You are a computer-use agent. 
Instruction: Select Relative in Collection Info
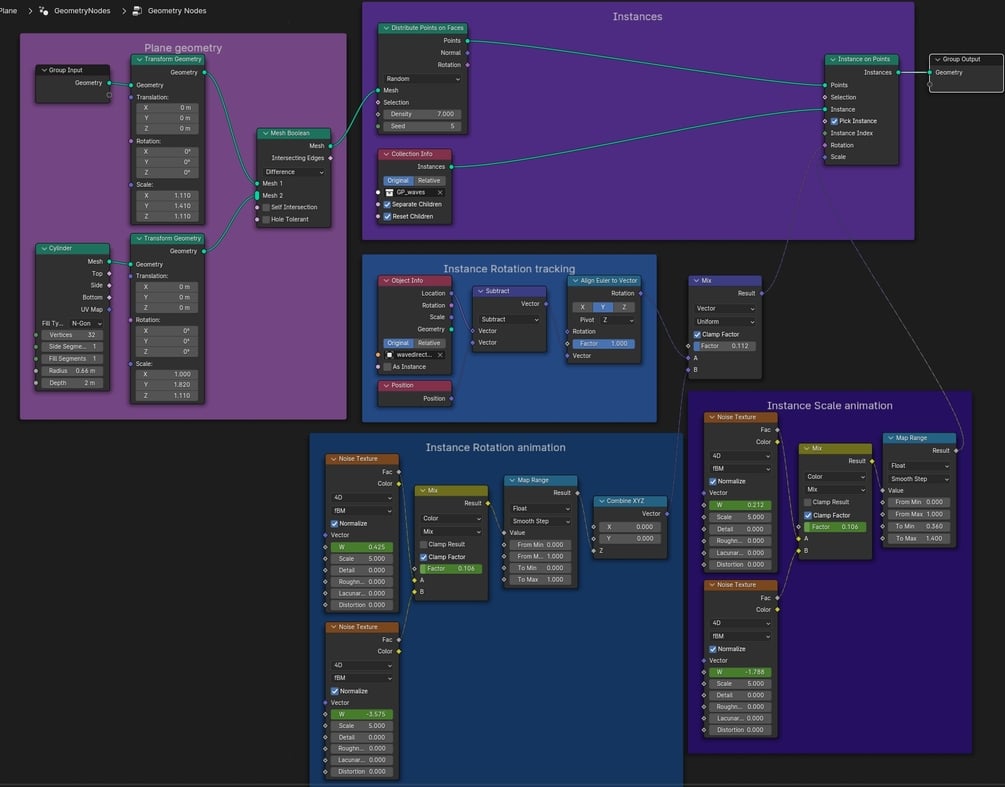[428, 181]
